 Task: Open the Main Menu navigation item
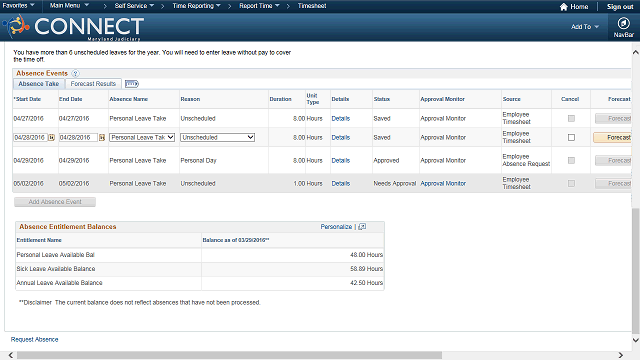pos(69,6)
